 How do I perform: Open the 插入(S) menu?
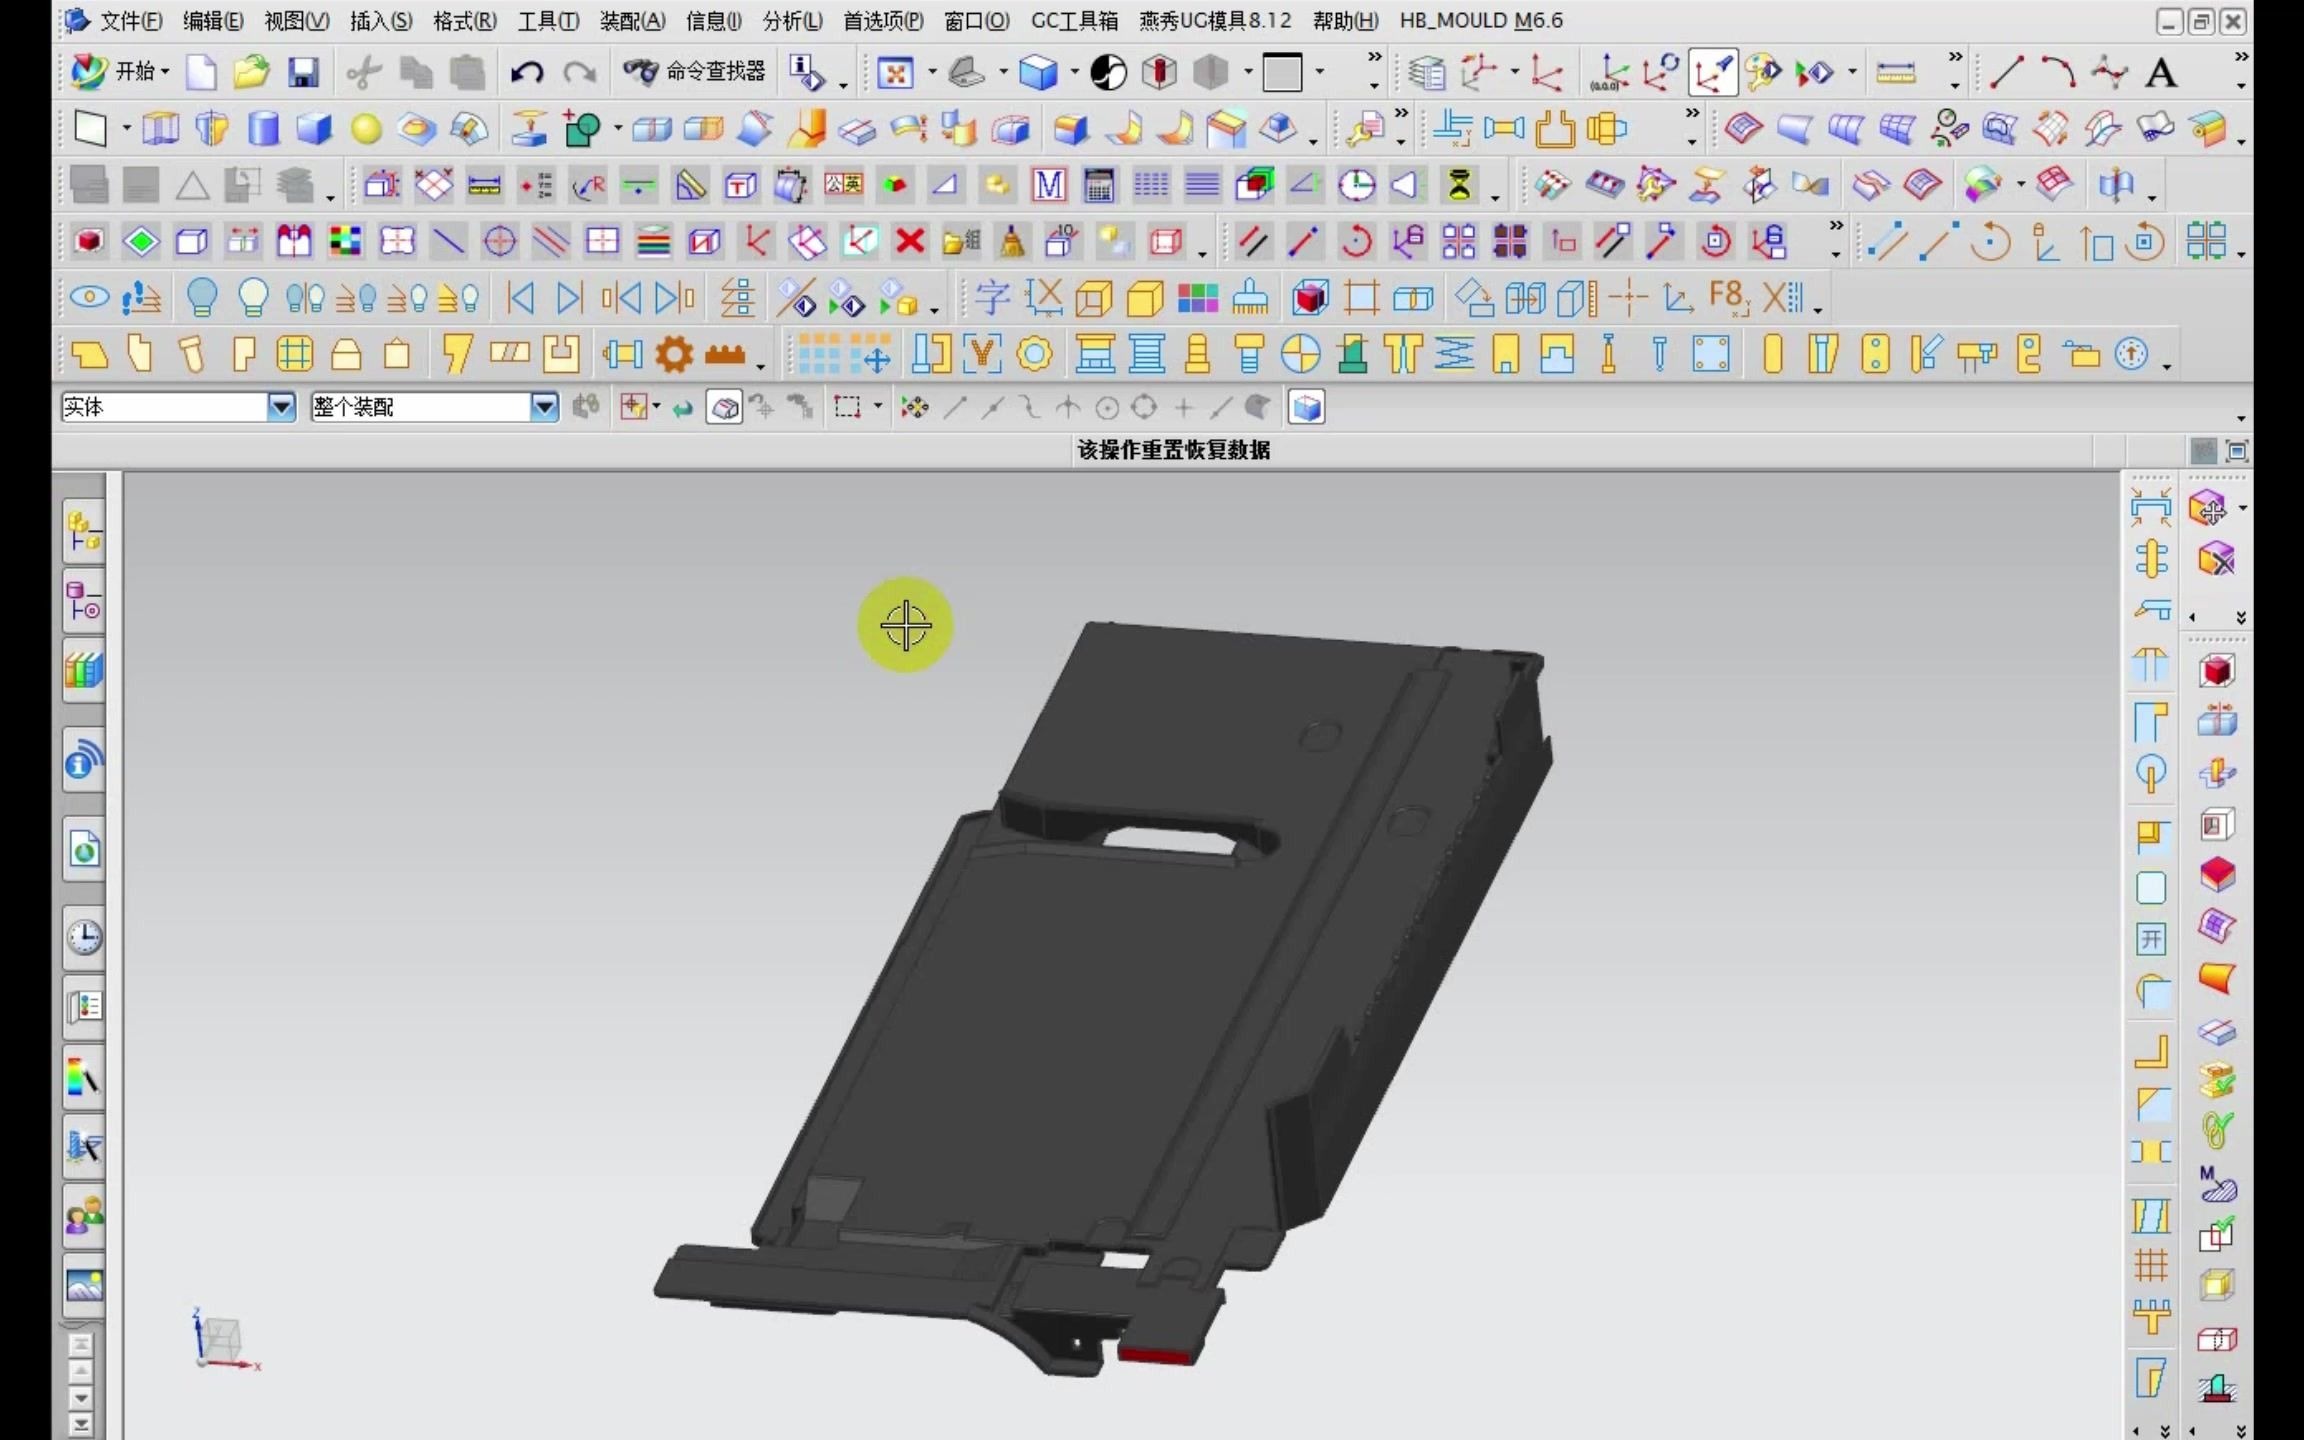click(x=380, y=21)
